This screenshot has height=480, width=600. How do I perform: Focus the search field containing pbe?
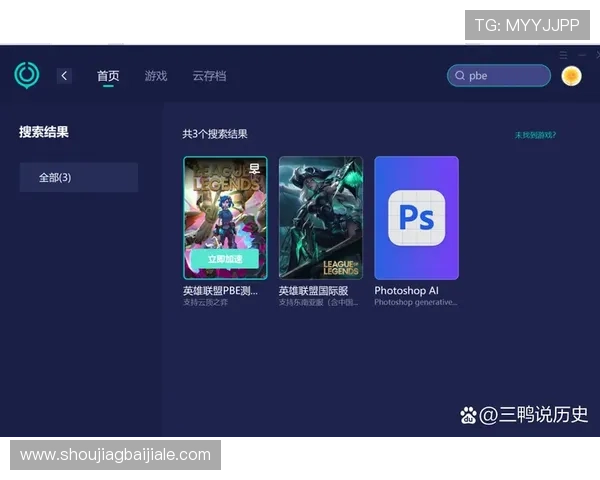point(499,75)
